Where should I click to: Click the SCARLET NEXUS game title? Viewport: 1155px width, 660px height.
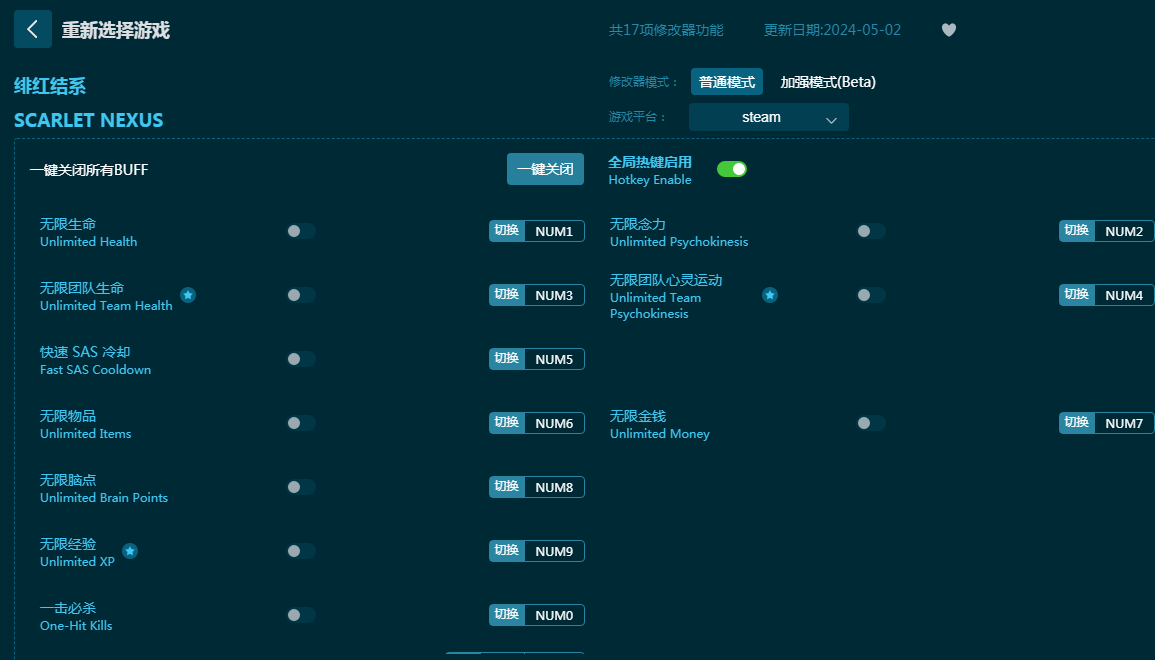[x=88, y=120]
